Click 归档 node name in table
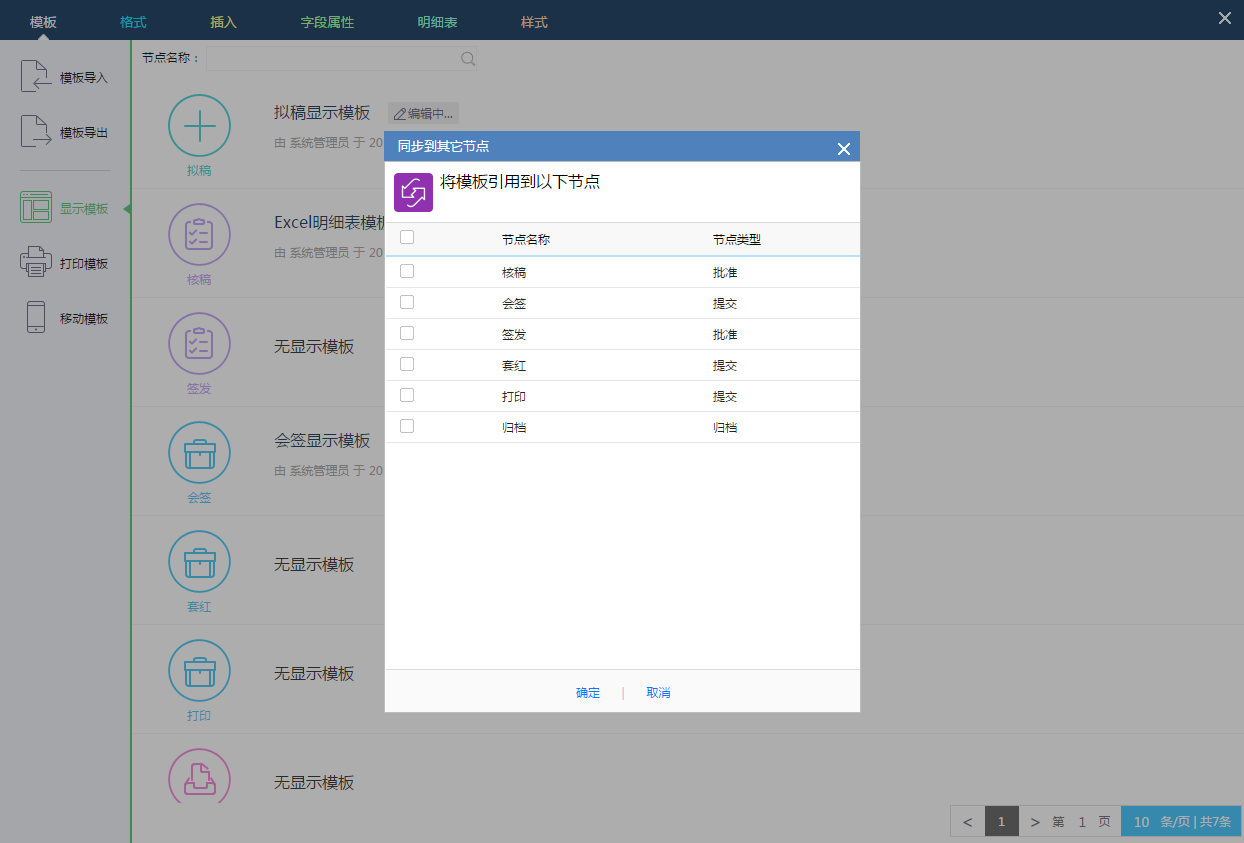The width and height of the screenshot is (1244, 843). [514, 428]
